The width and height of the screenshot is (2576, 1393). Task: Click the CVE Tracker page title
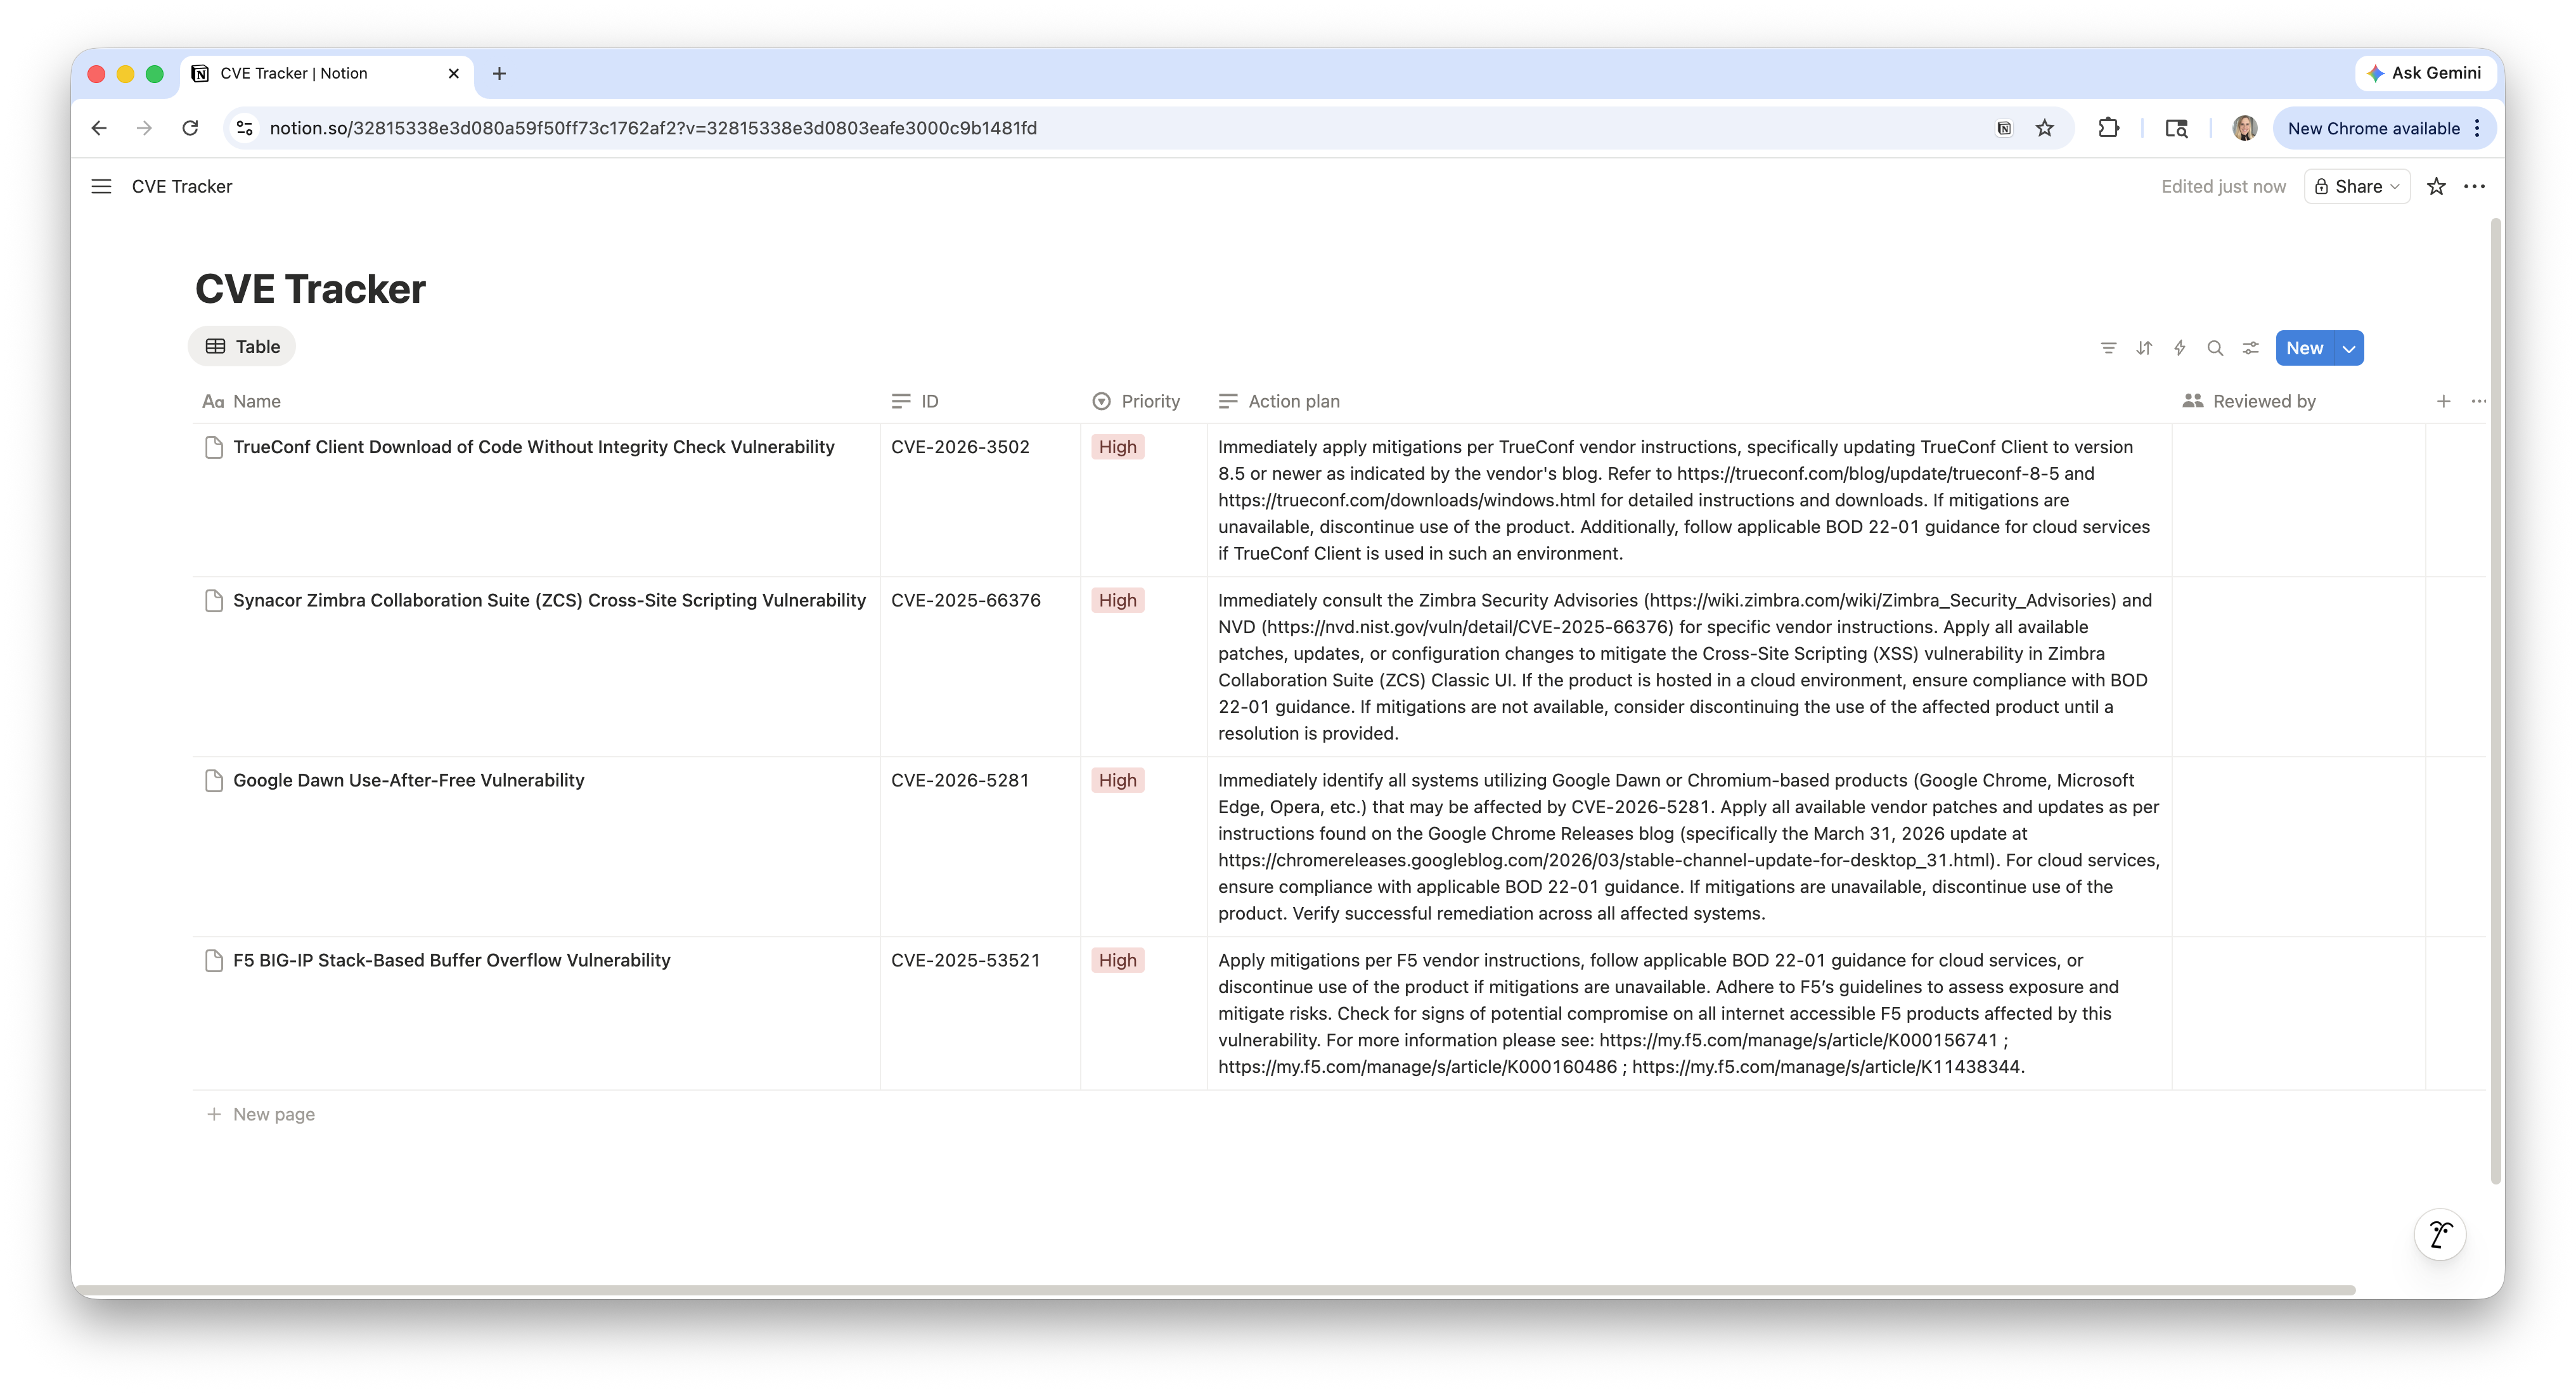310,289
